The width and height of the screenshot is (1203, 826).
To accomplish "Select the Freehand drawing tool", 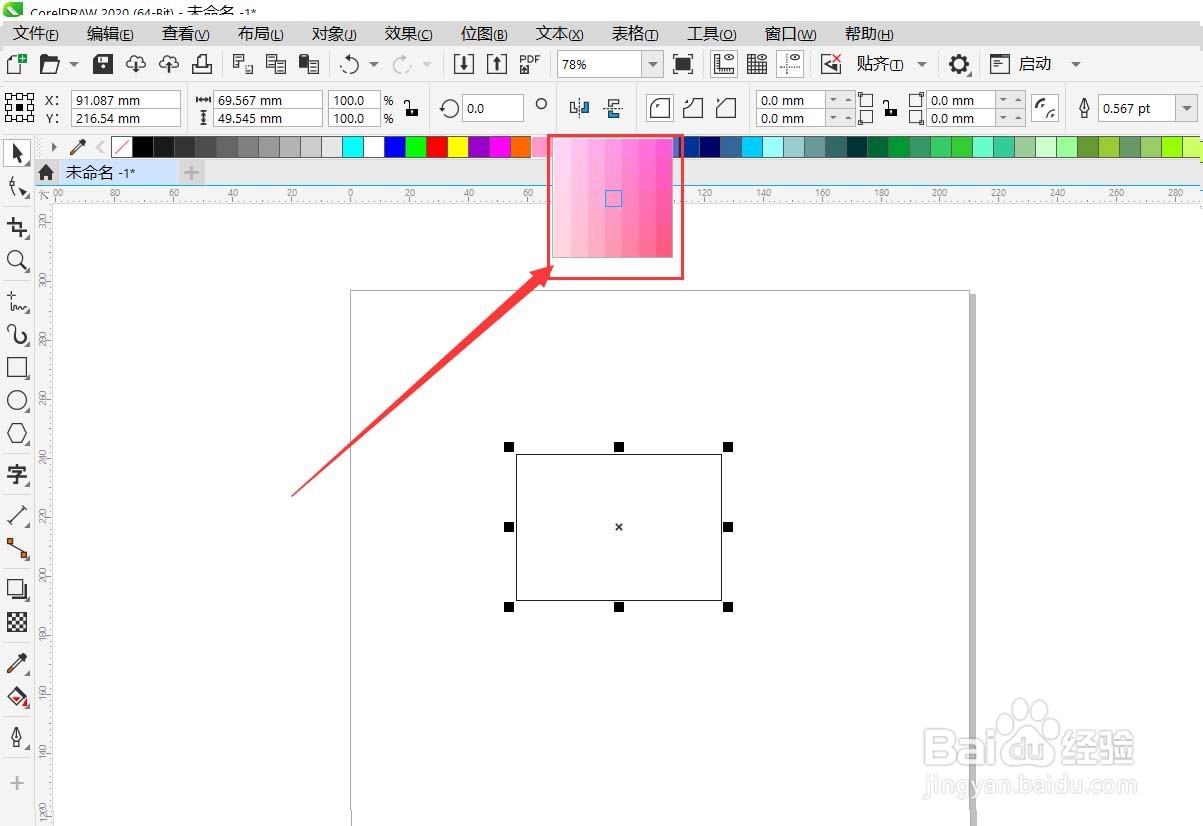I will click(x=17, y=301).
